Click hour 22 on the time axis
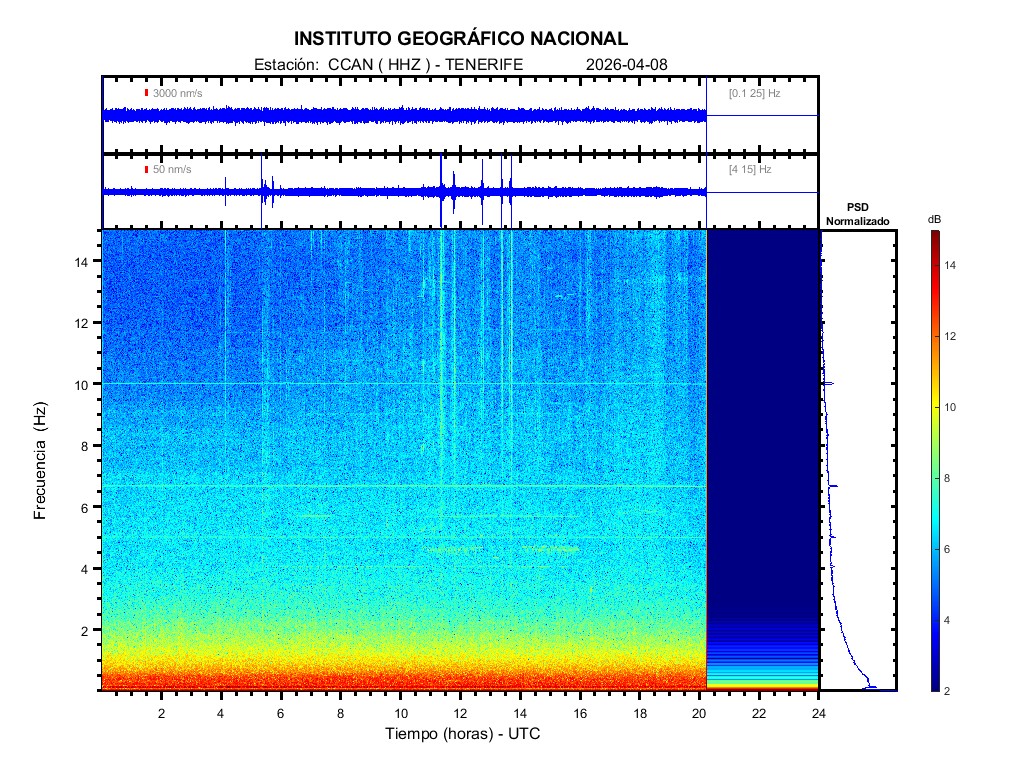The width and height of the screenshot is (1024, 768). 759,713
